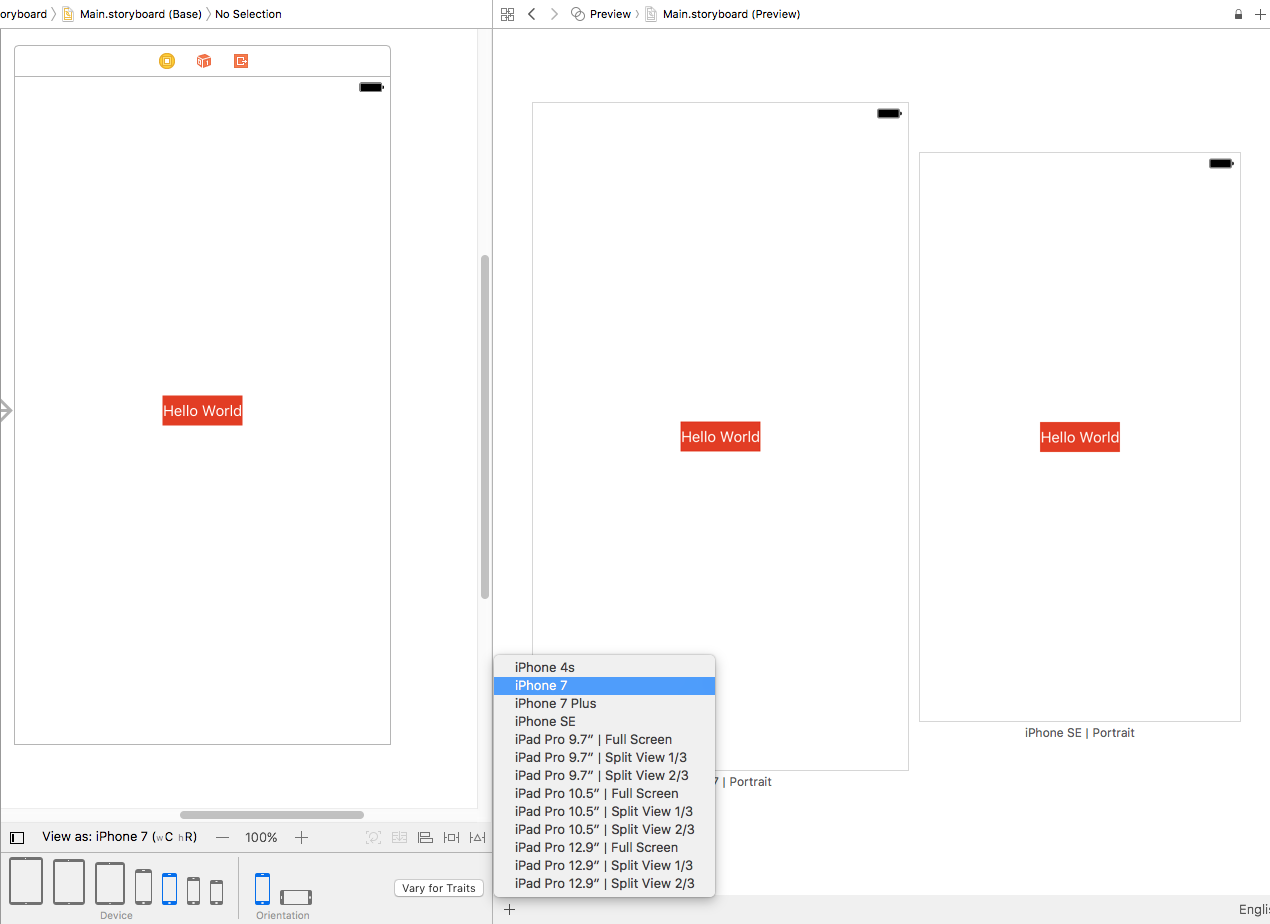Choose iPad Pro 9.7" Full Screen
This screenshot has height=924, width=1270.
(604, 739)
